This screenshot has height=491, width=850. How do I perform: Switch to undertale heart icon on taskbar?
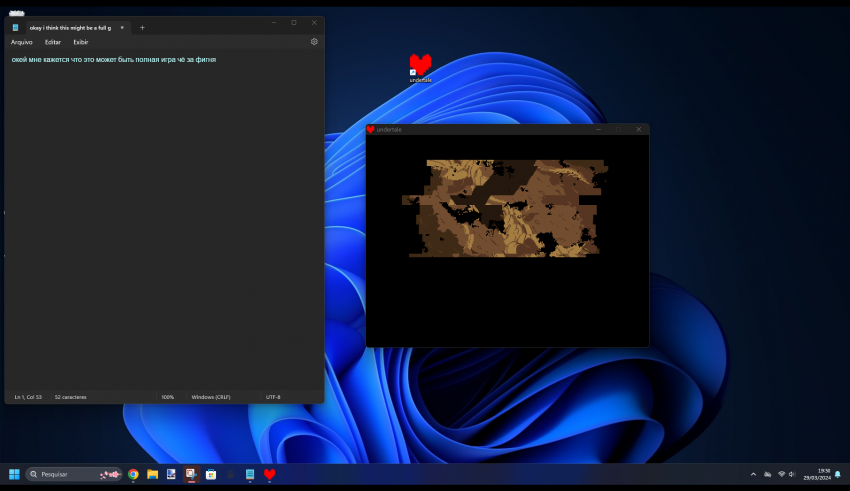click(269, 474)
